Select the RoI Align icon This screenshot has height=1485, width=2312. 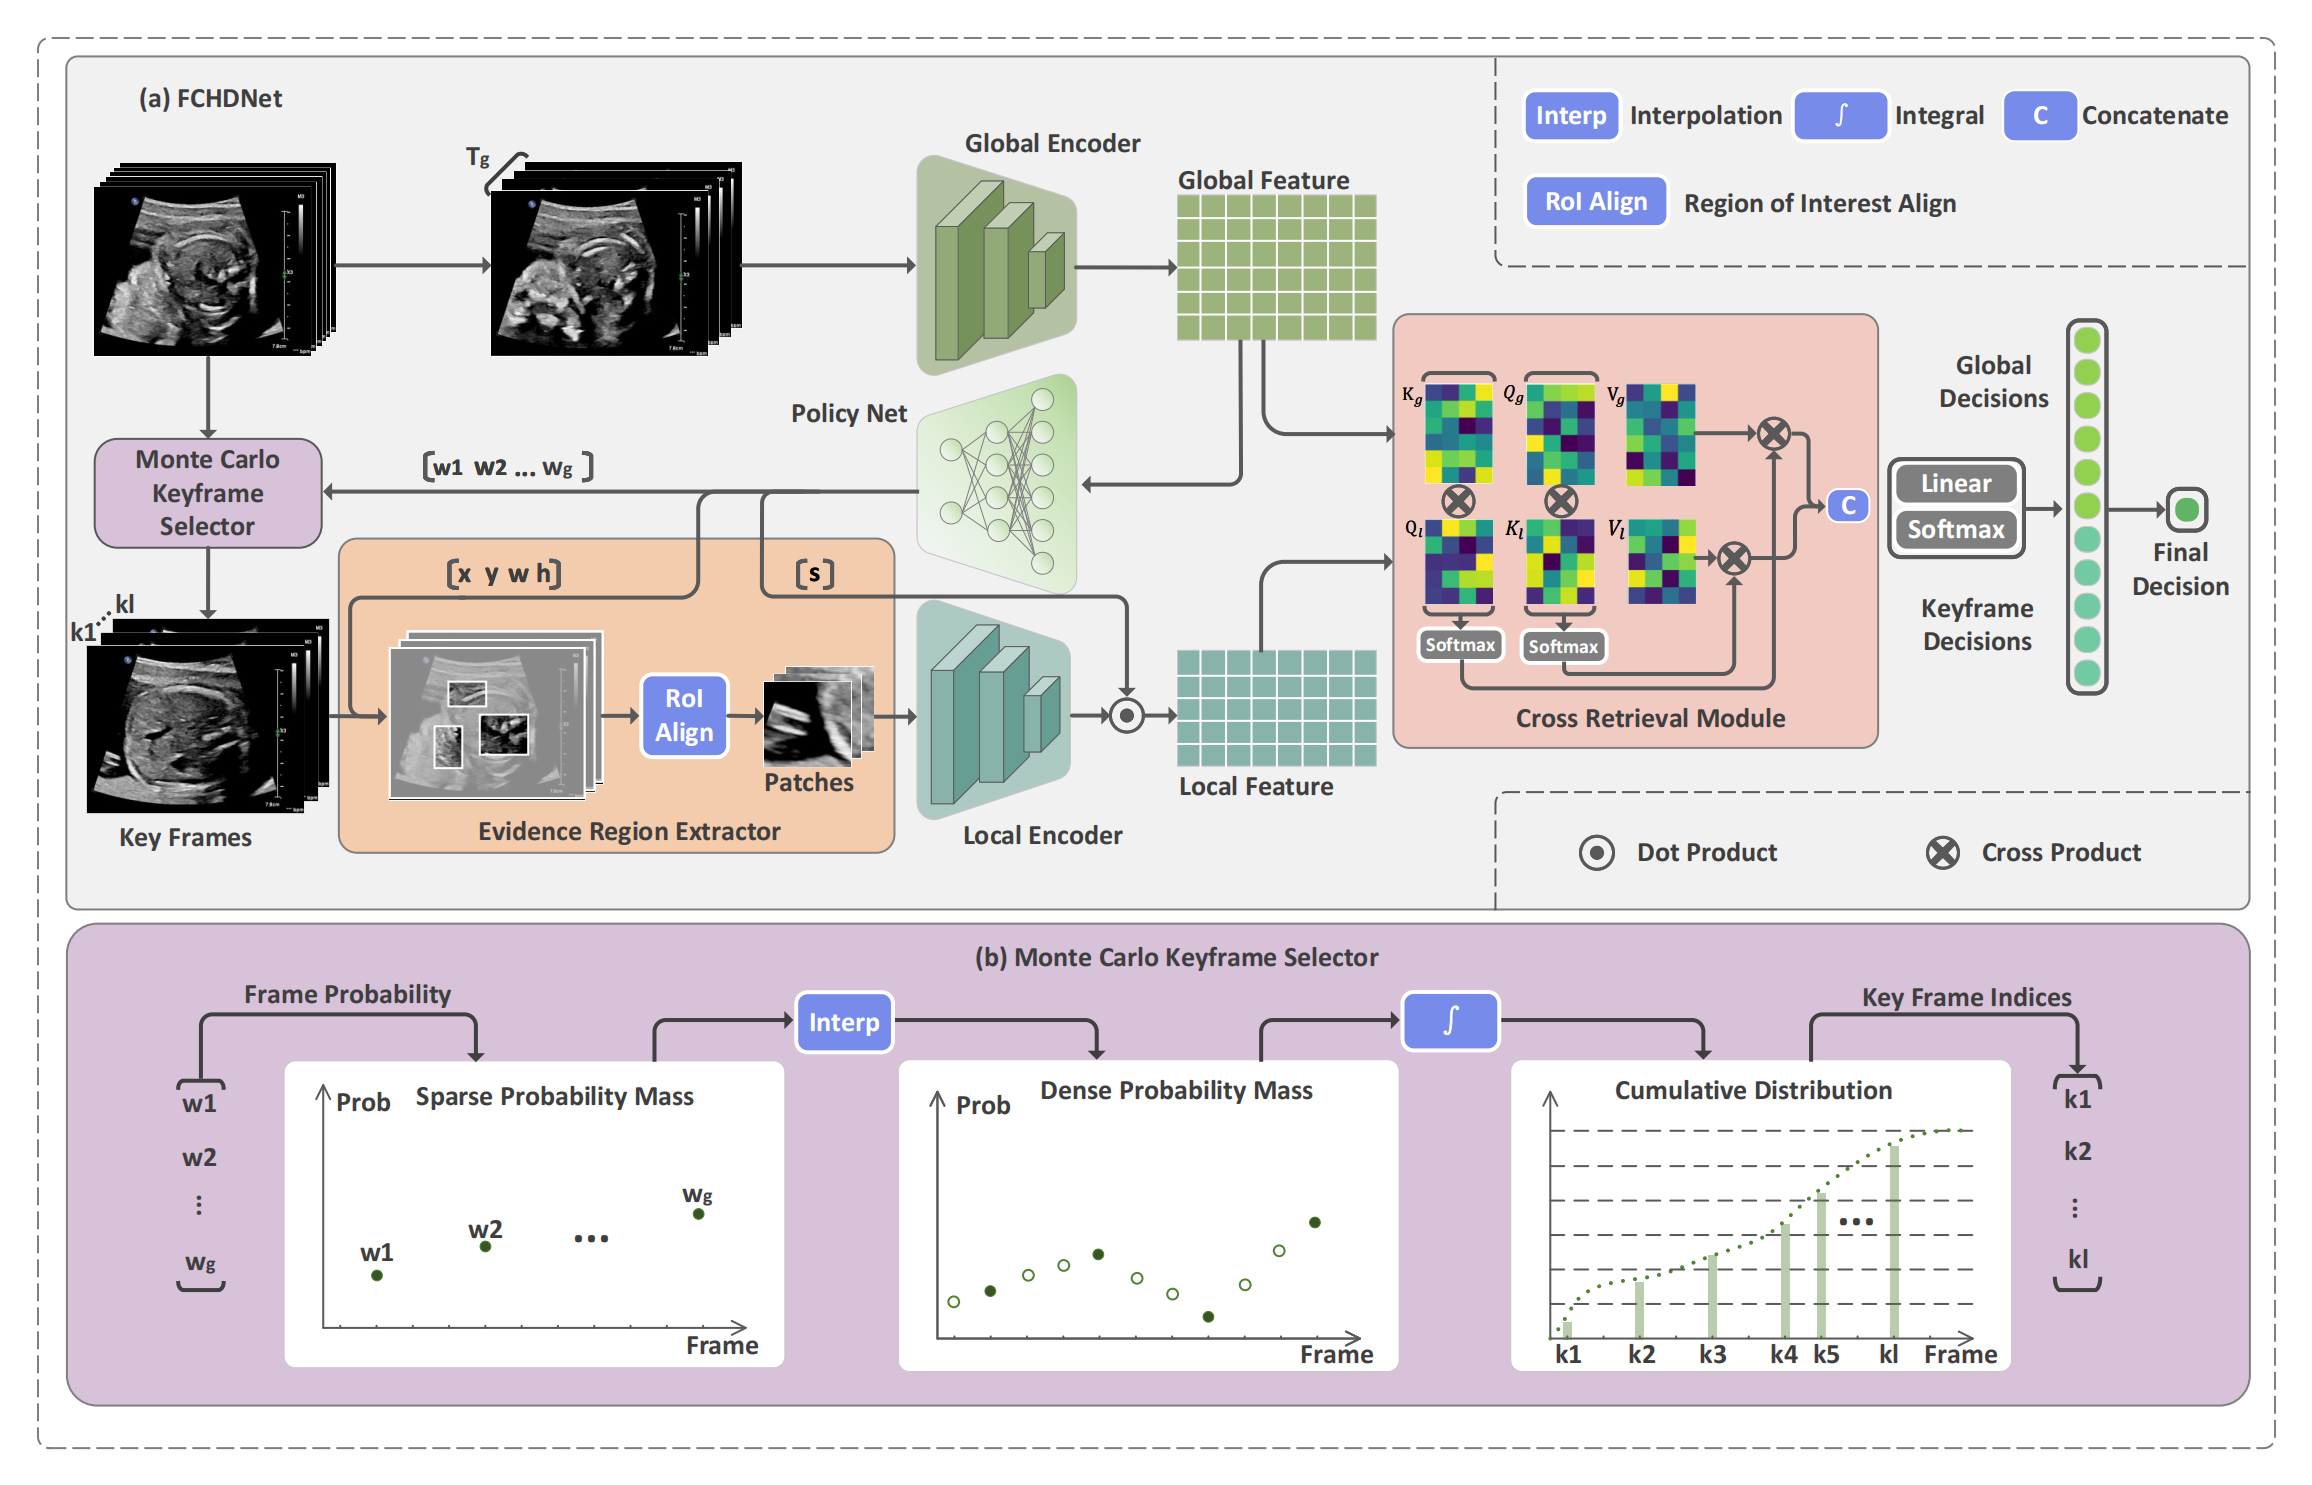[1595, 201]
